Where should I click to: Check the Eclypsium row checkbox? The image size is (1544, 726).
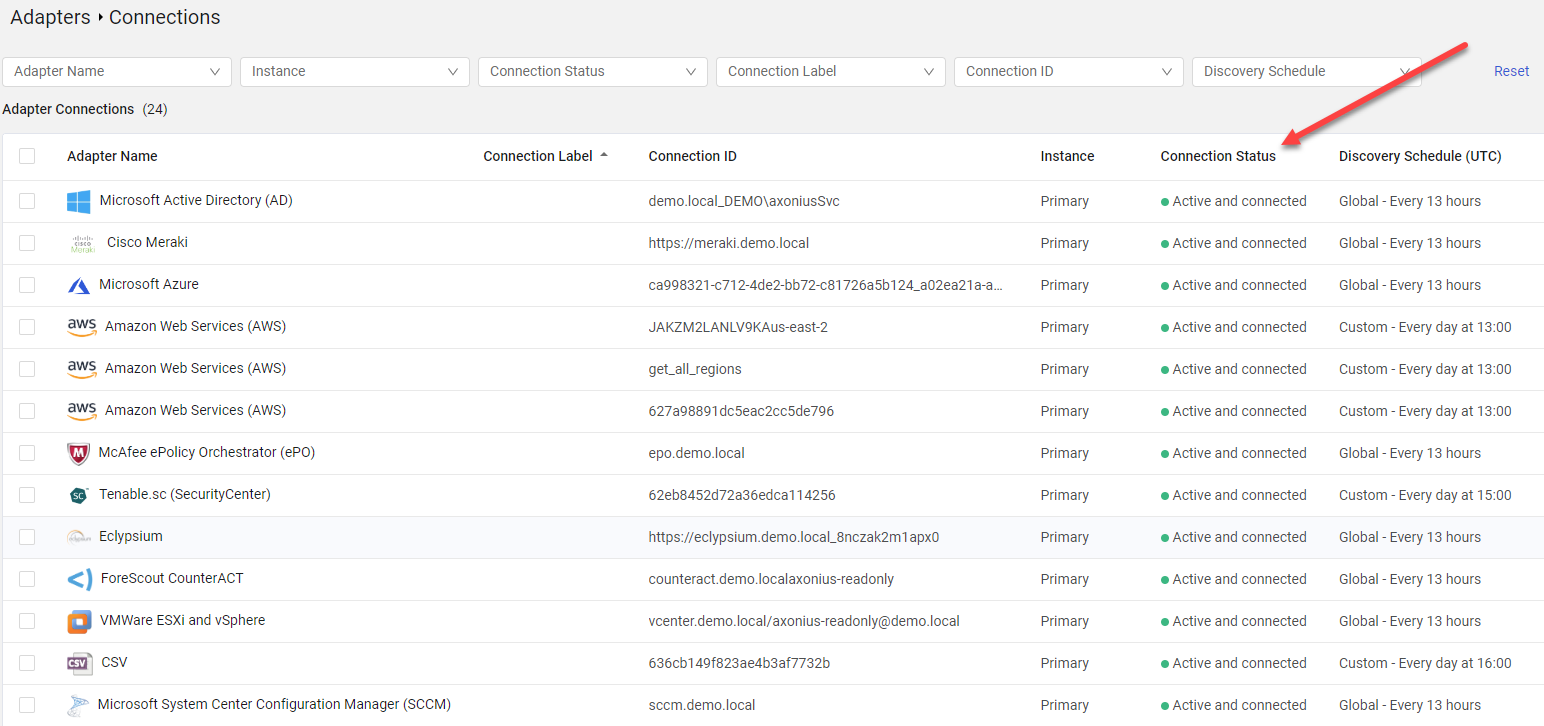point(27,537)
